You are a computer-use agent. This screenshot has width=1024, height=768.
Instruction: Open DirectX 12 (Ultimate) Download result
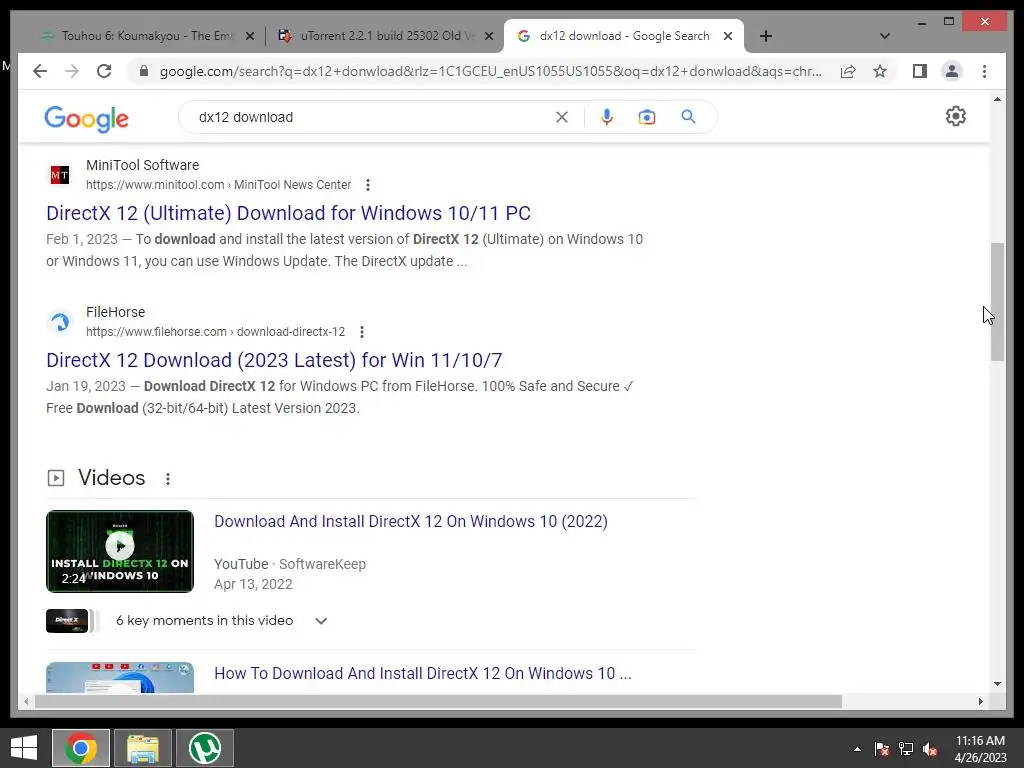tap(288, 213)
